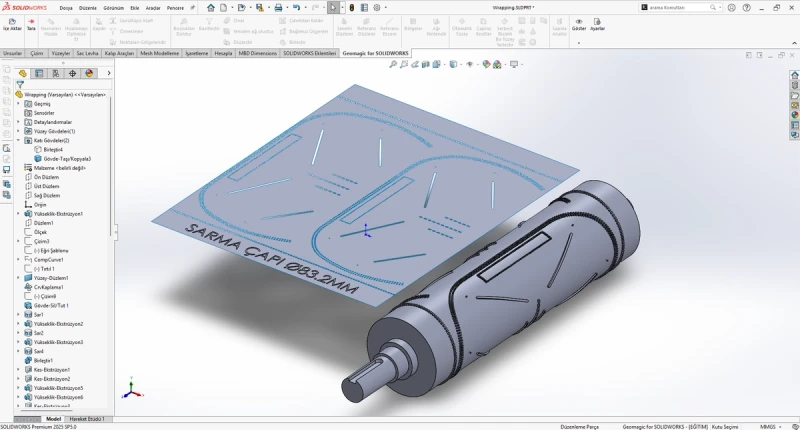Switch to the Sac Levha tab
The image size is (800, 430).
pyautogui.click(x=87, y=53)
